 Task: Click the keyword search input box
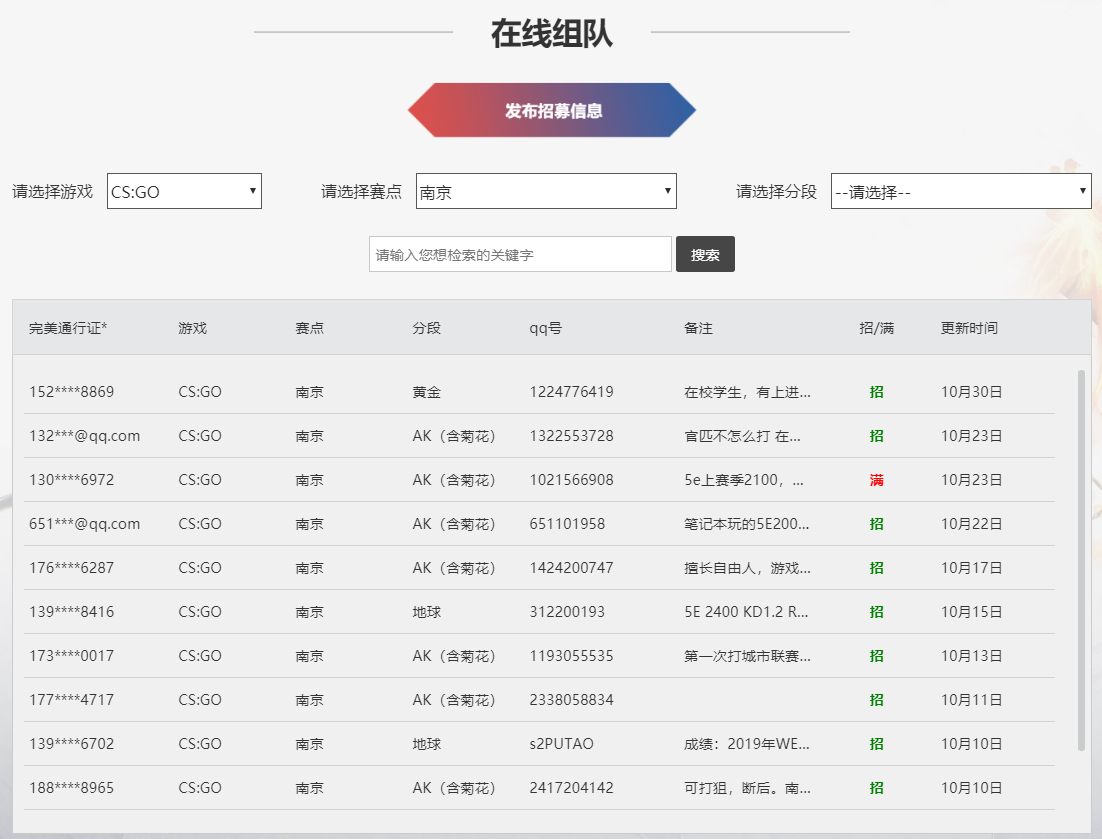tap(520, 253)
